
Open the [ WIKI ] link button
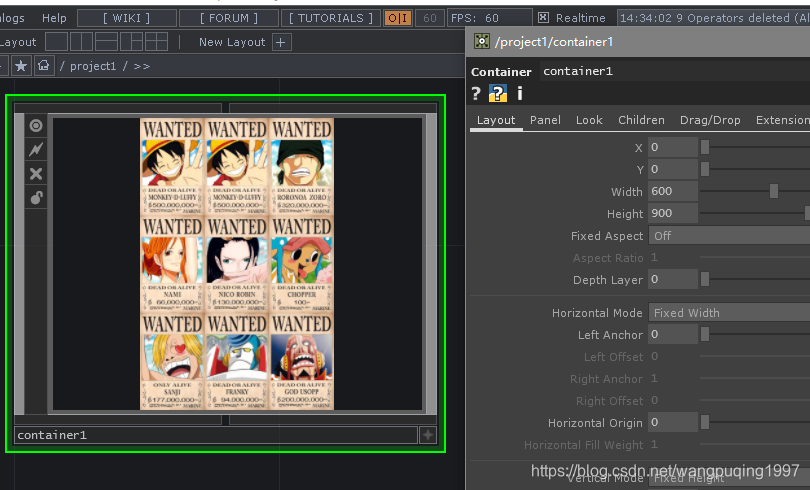pos(127,18)
